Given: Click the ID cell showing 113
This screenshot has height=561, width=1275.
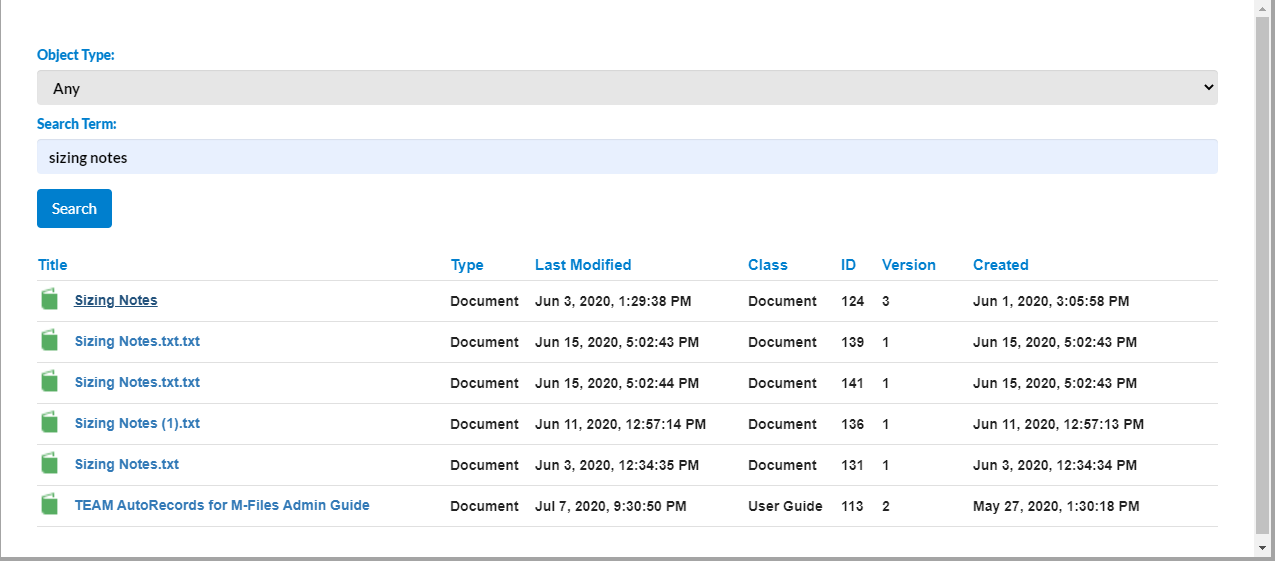Looking at the screenshot, I should coord(852,506).
